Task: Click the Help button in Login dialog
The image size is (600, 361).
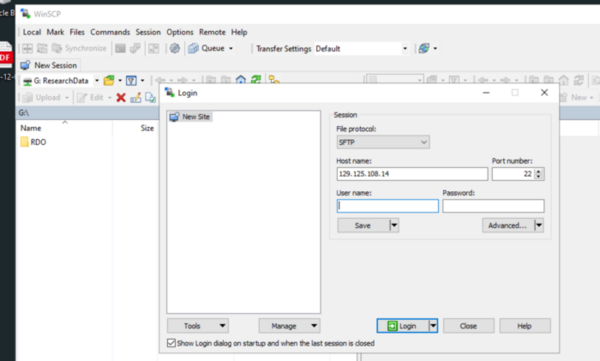Action: pyautogui.click(x=525, y=326)
